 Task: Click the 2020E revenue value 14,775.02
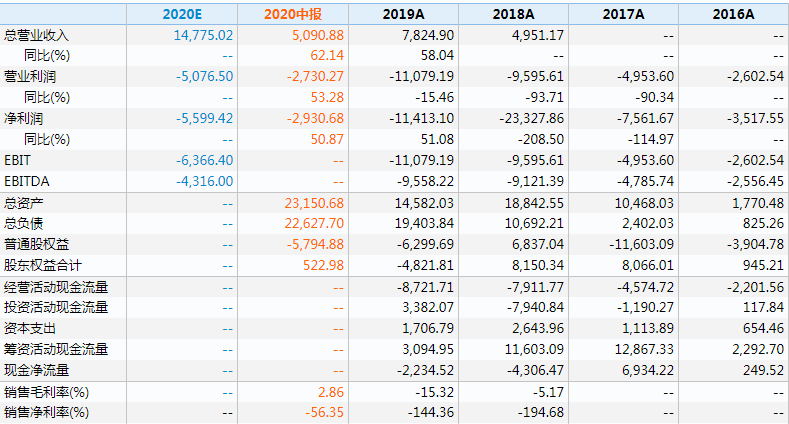(203, 35)
